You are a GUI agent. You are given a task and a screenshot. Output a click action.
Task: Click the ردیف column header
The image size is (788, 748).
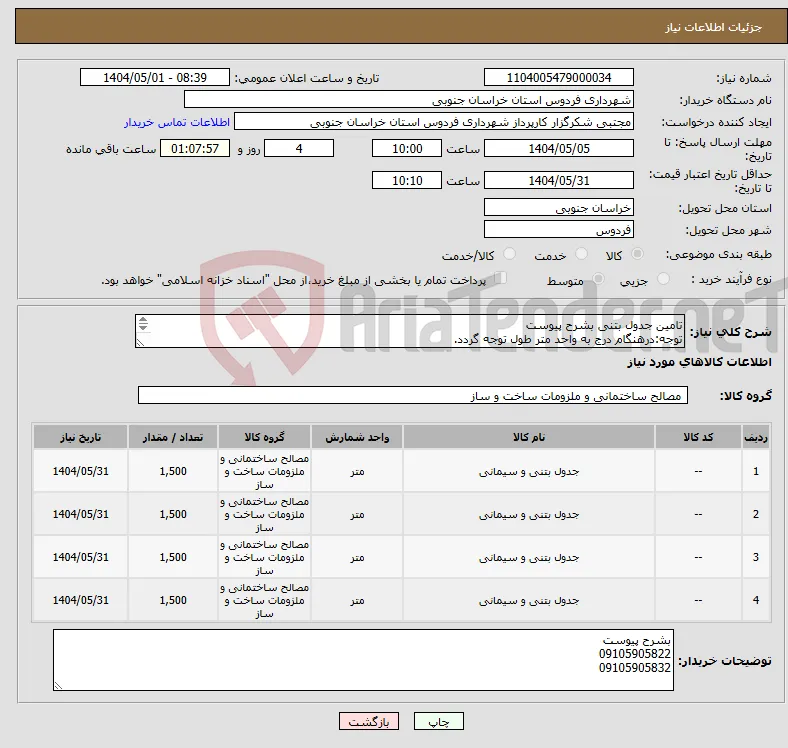(x=755, y=437)
